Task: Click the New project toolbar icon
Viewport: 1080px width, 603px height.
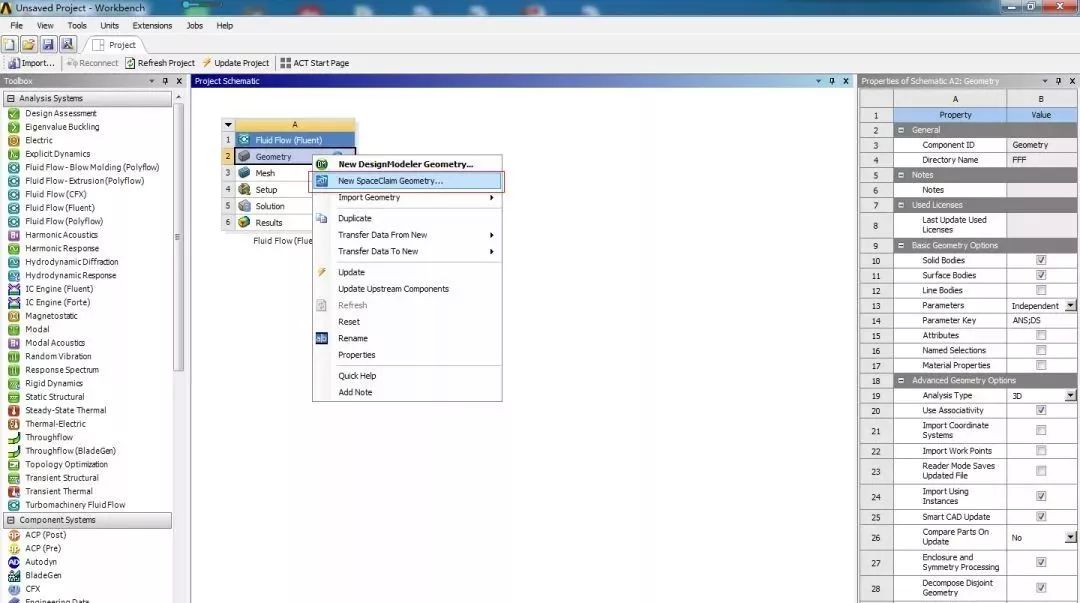Action: (10, 45)
